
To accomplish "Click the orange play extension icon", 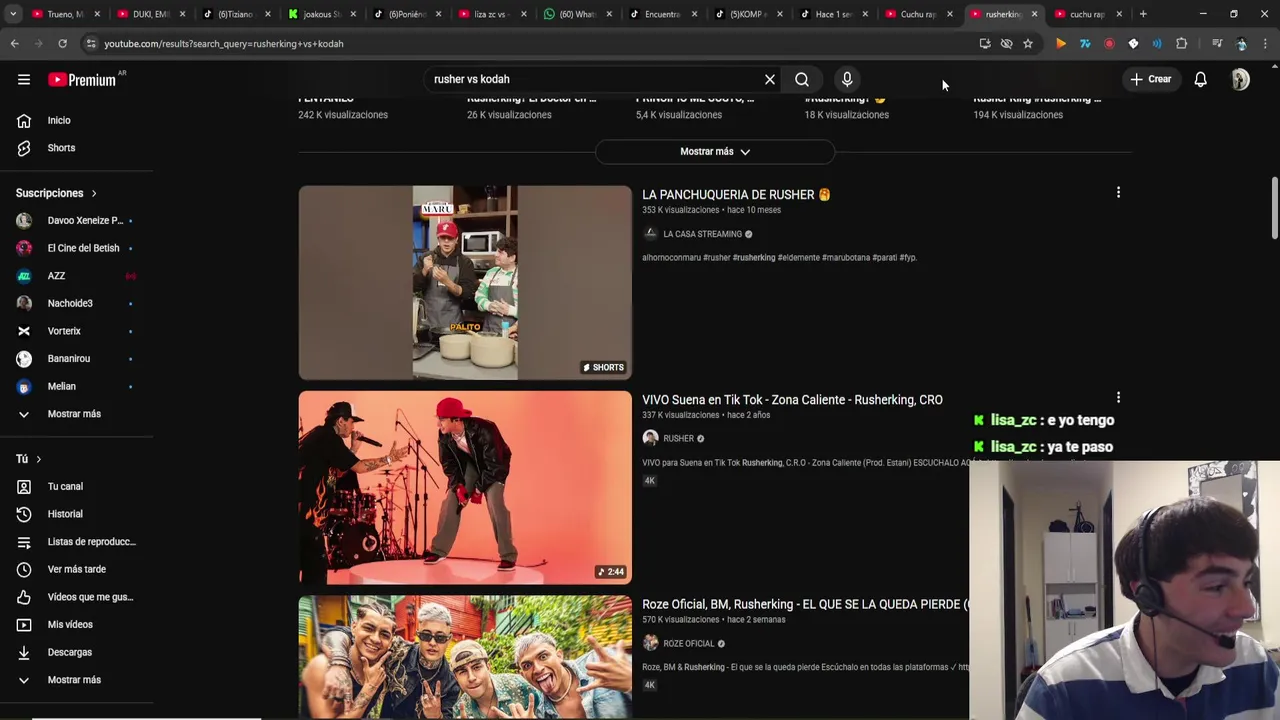I will [1061, 44].
